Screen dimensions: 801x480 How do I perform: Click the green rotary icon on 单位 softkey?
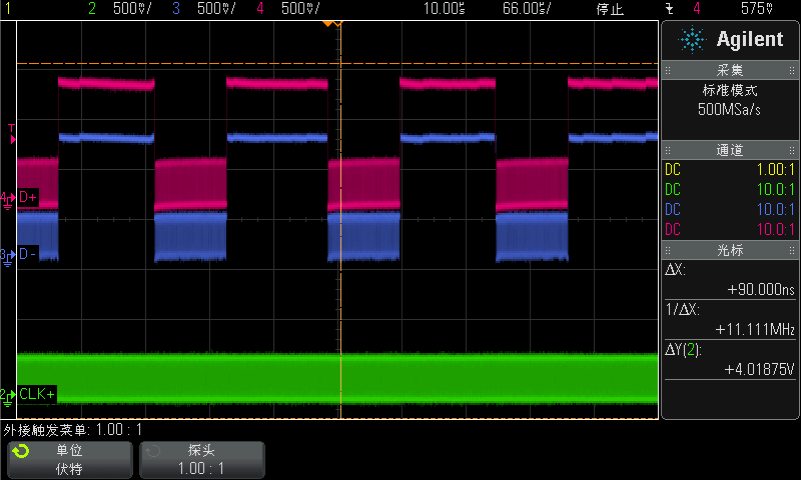[19, 451]
